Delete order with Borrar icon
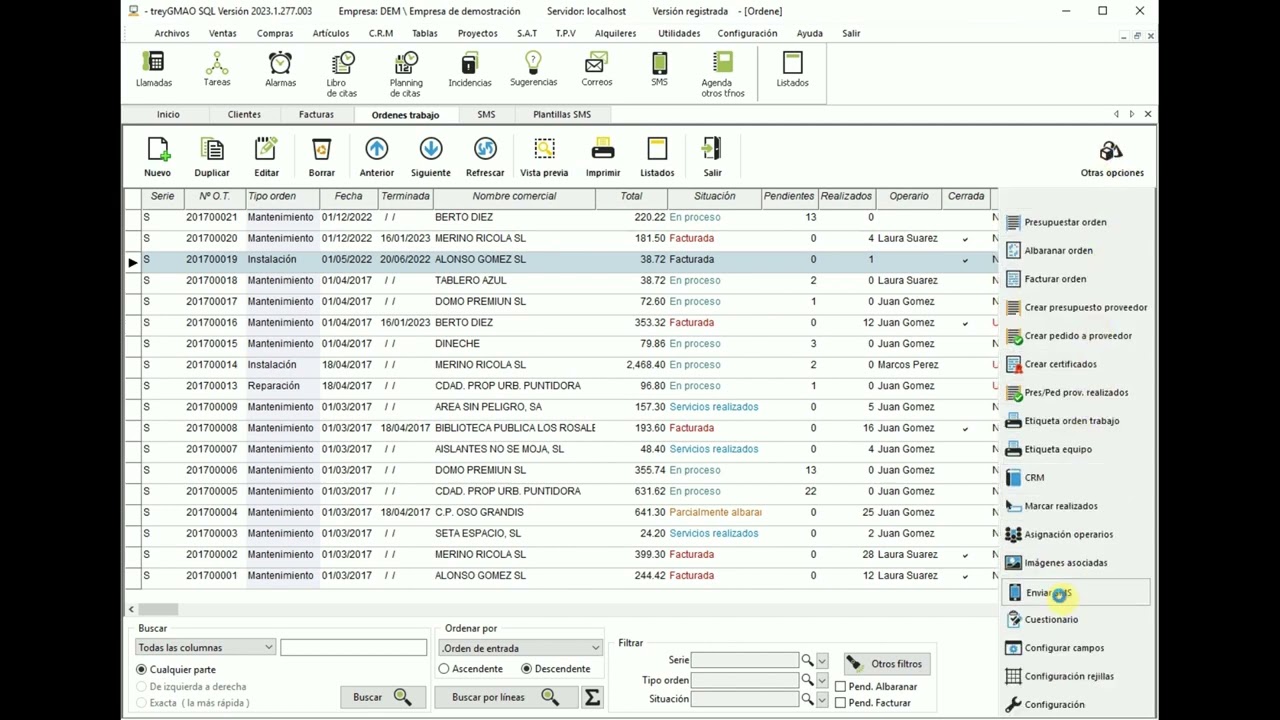Viewport: 1280px width, 720px height. point(321,158)
